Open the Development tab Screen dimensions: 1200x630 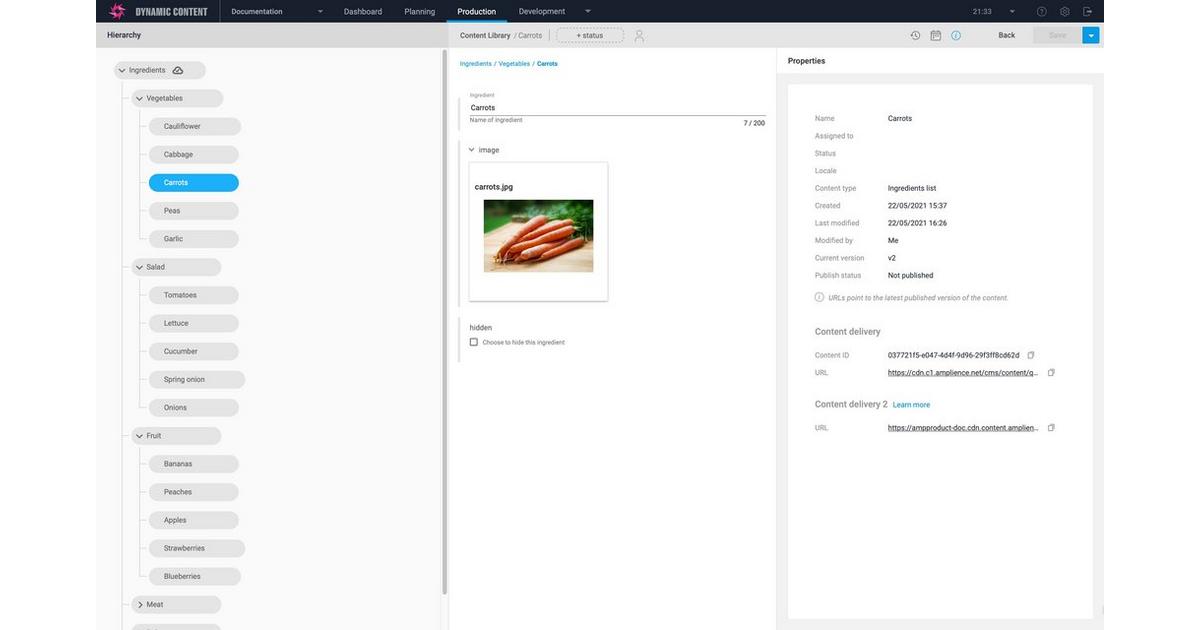pyautogui.click(x=542, y=12)
